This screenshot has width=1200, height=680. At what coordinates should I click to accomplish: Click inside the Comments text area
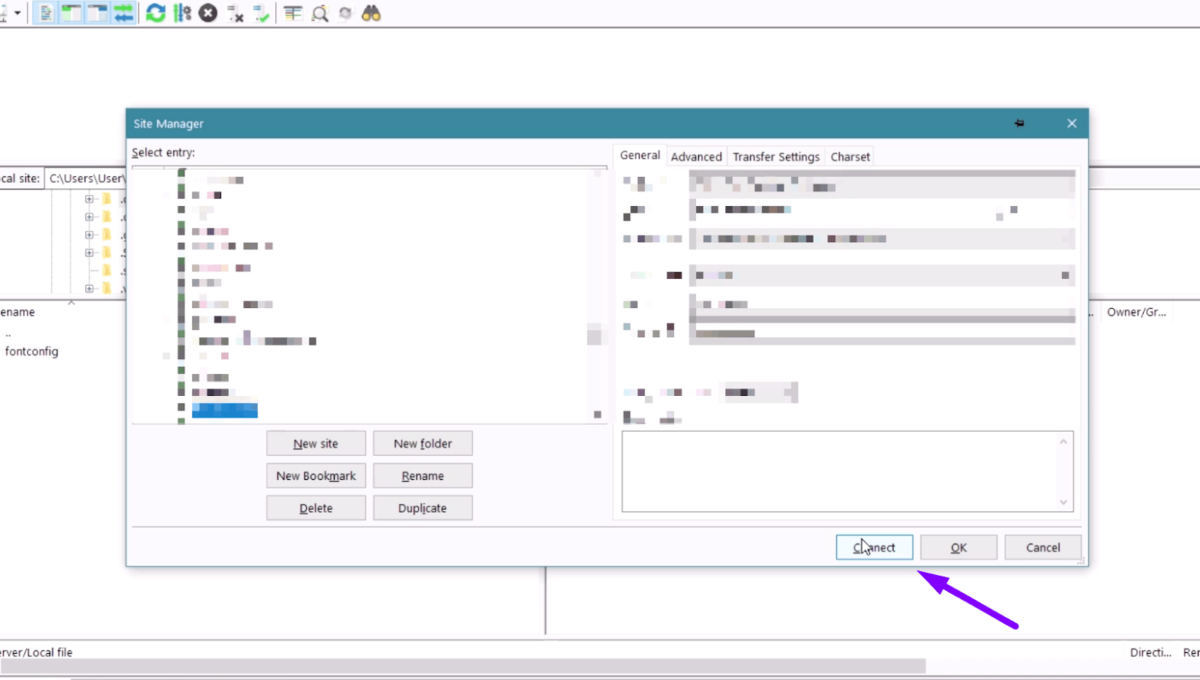coord(847,470)
